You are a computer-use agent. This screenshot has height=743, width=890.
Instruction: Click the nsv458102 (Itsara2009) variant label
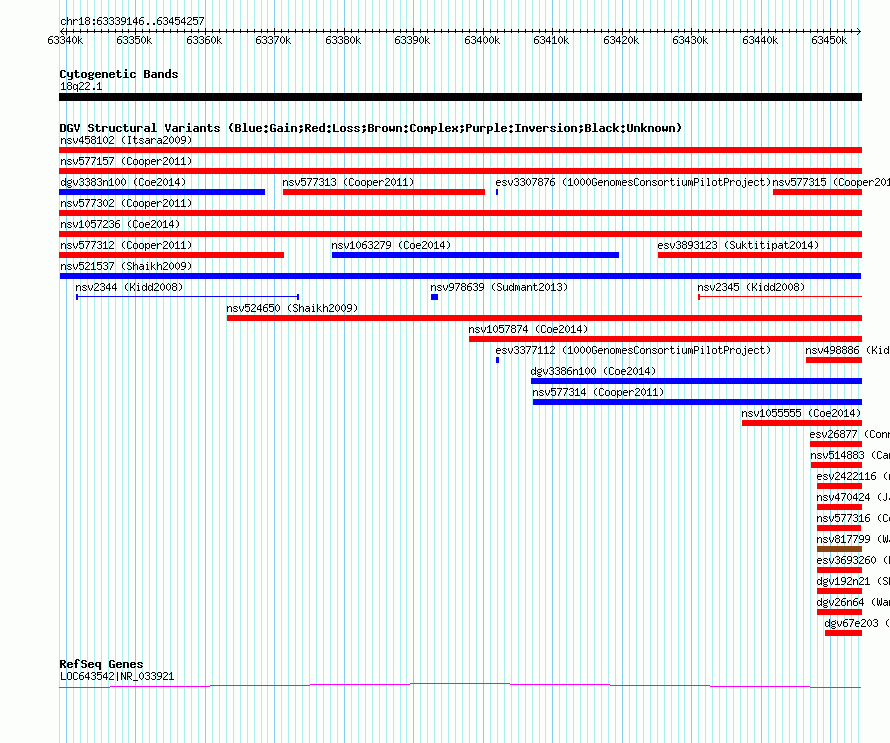pos(126,140)
